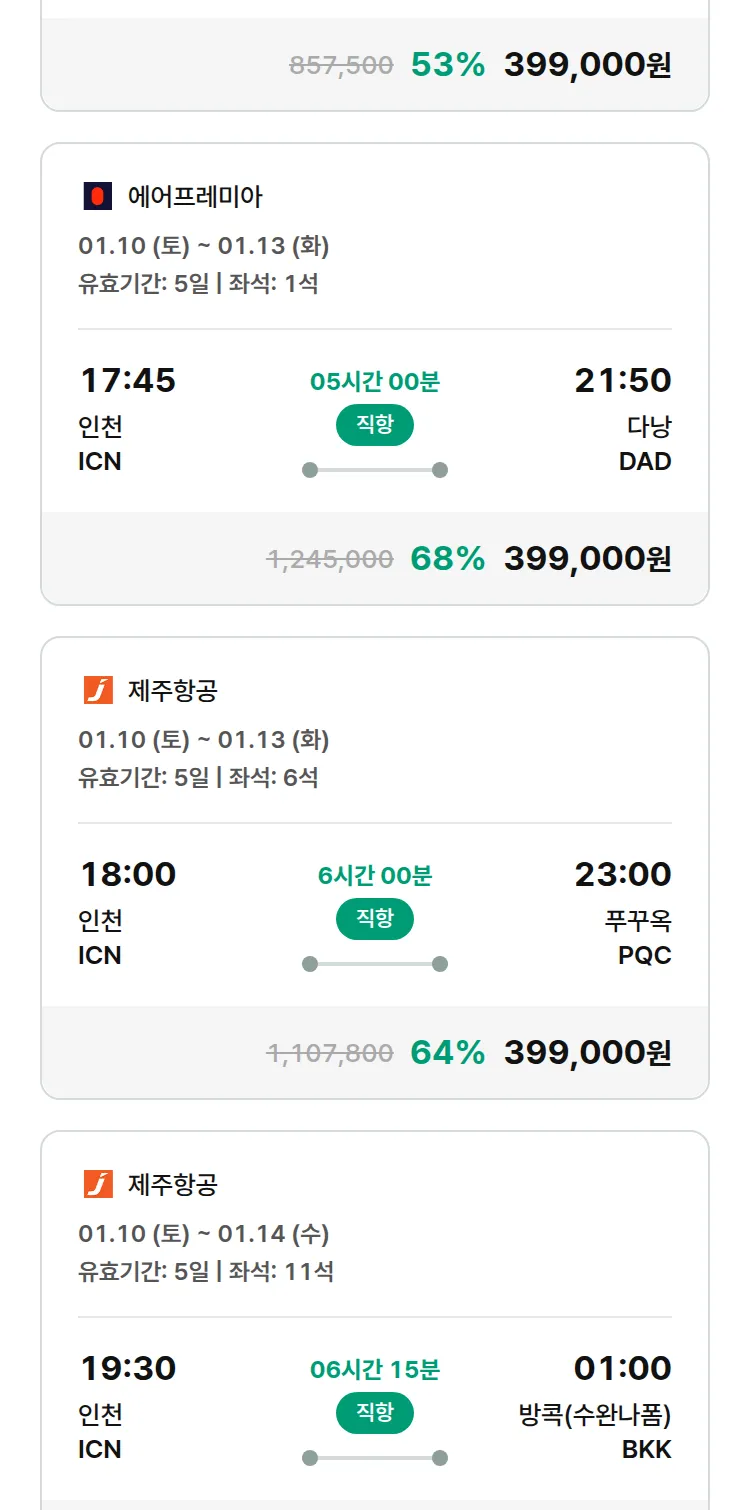Image resolution: width=750 pixels, height=1510 pixels.
Task: Click the 직항 badge on Phu Quoc flight
Action: click(375, 919)
